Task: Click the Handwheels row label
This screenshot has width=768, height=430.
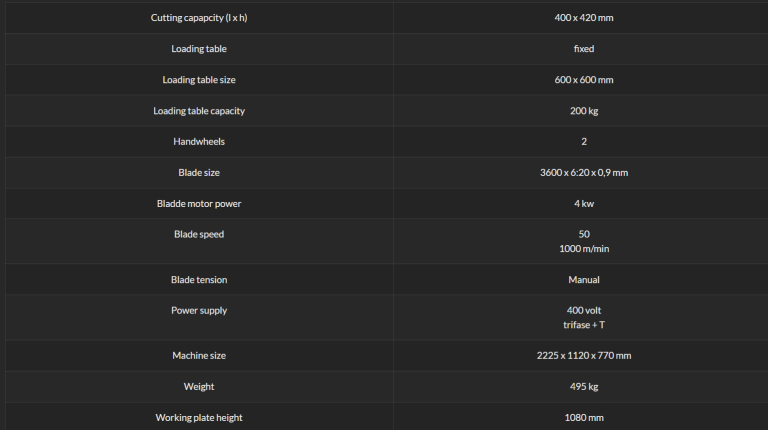Action: click(199, 142)
